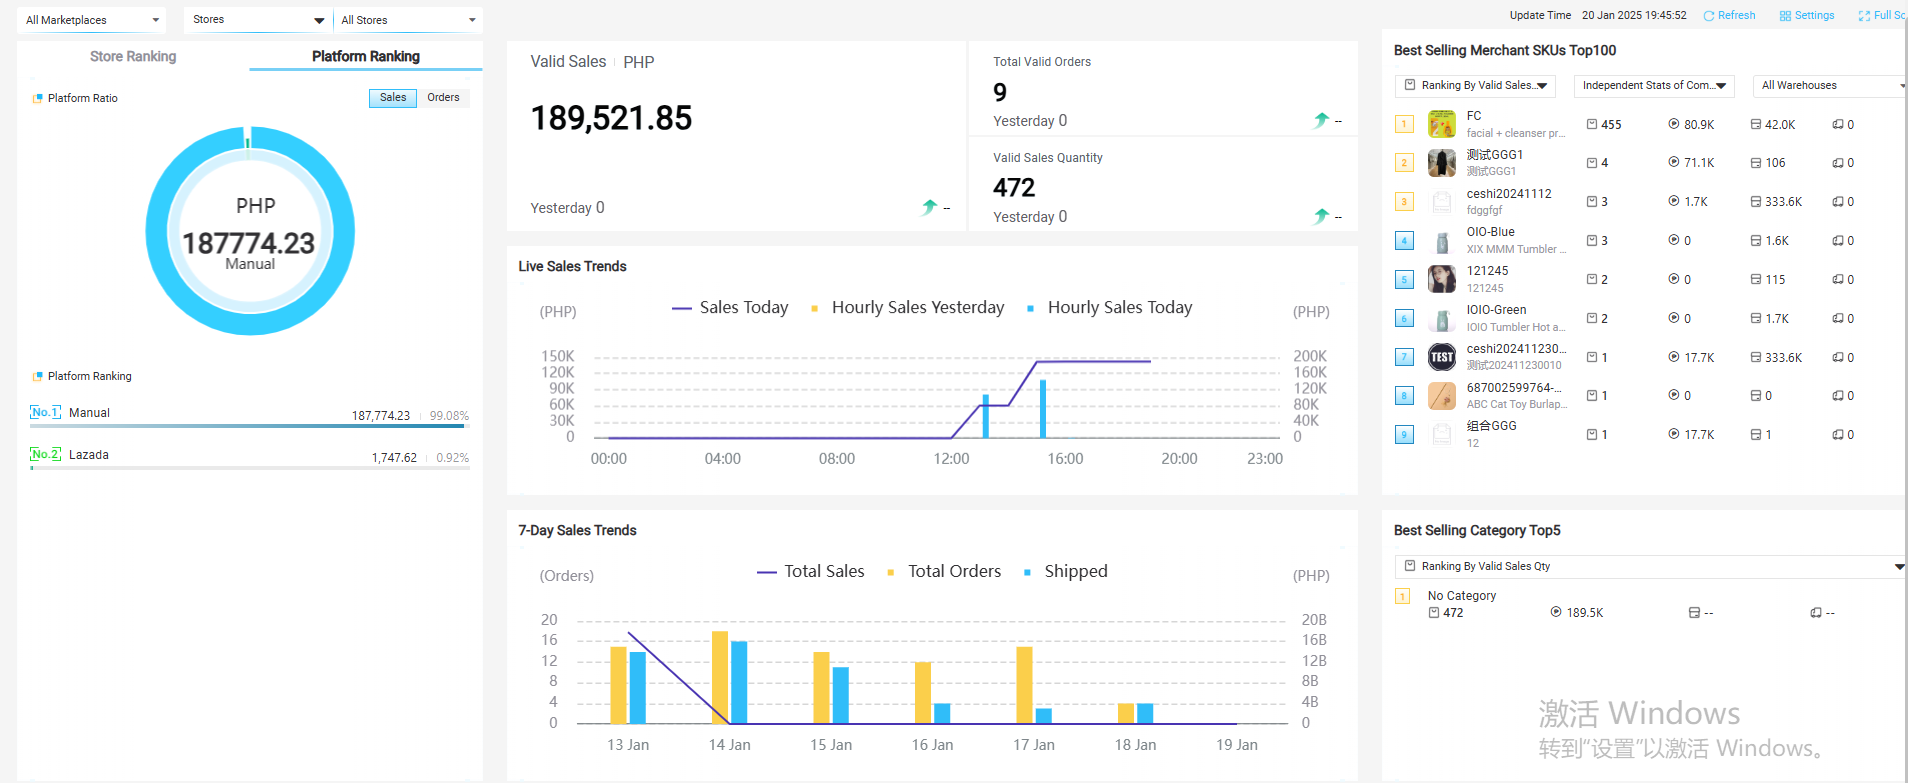Click the Refresh icon
Image resolution: width=1908 pixels, height=783 pixels.
coord(1709,16)
